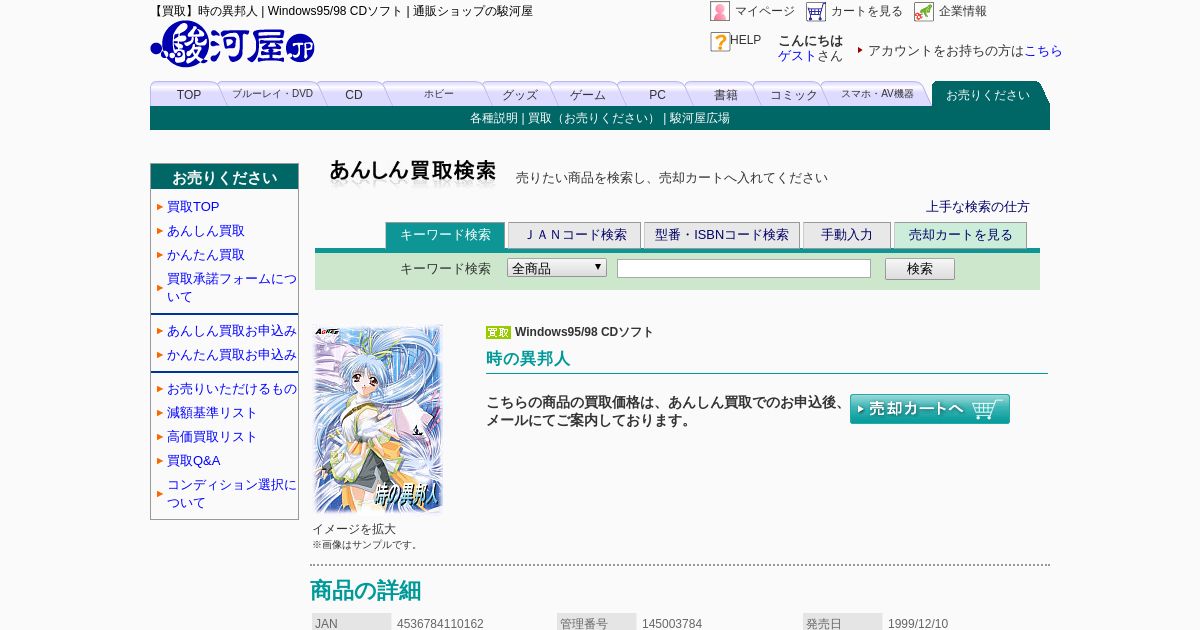Click イメージを拡大 to enlarge image

tap(354, 529)
